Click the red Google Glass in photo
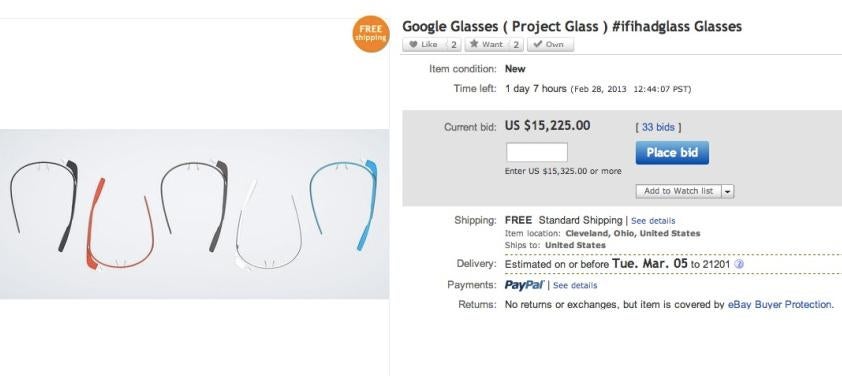 coord(120,225)
